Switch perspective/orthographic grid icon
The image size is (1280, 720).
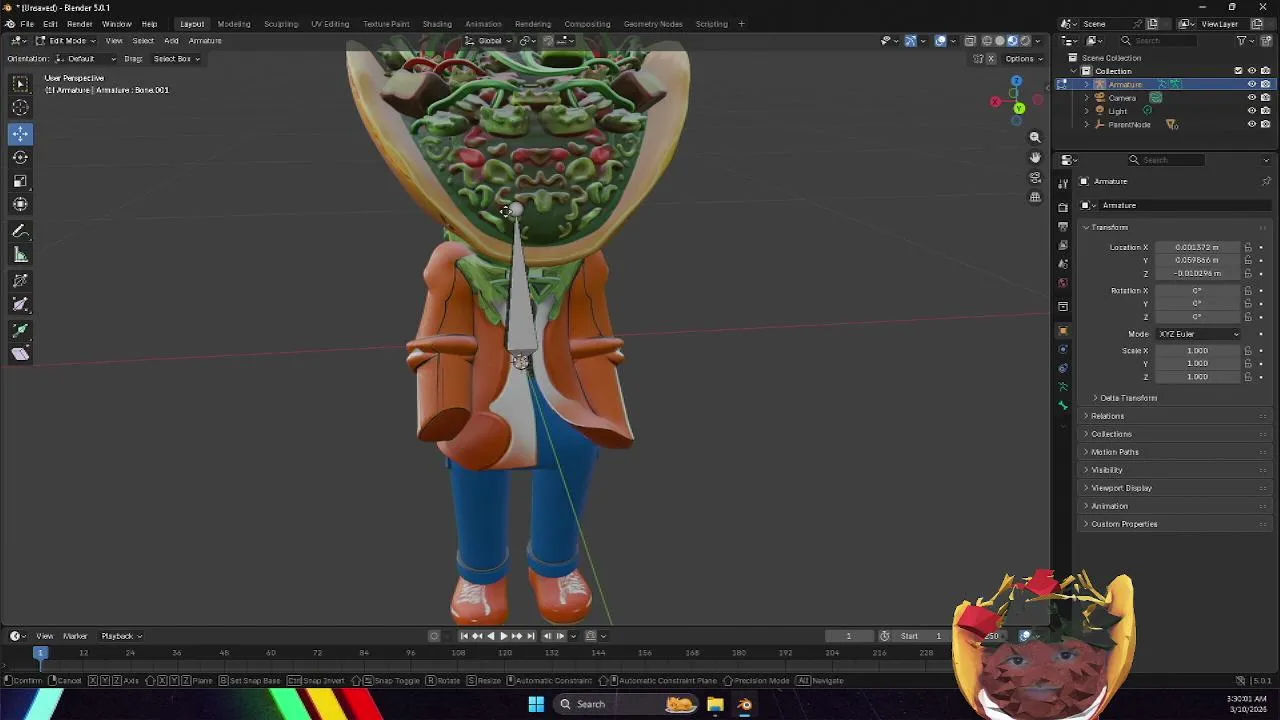coord(1035,197)
